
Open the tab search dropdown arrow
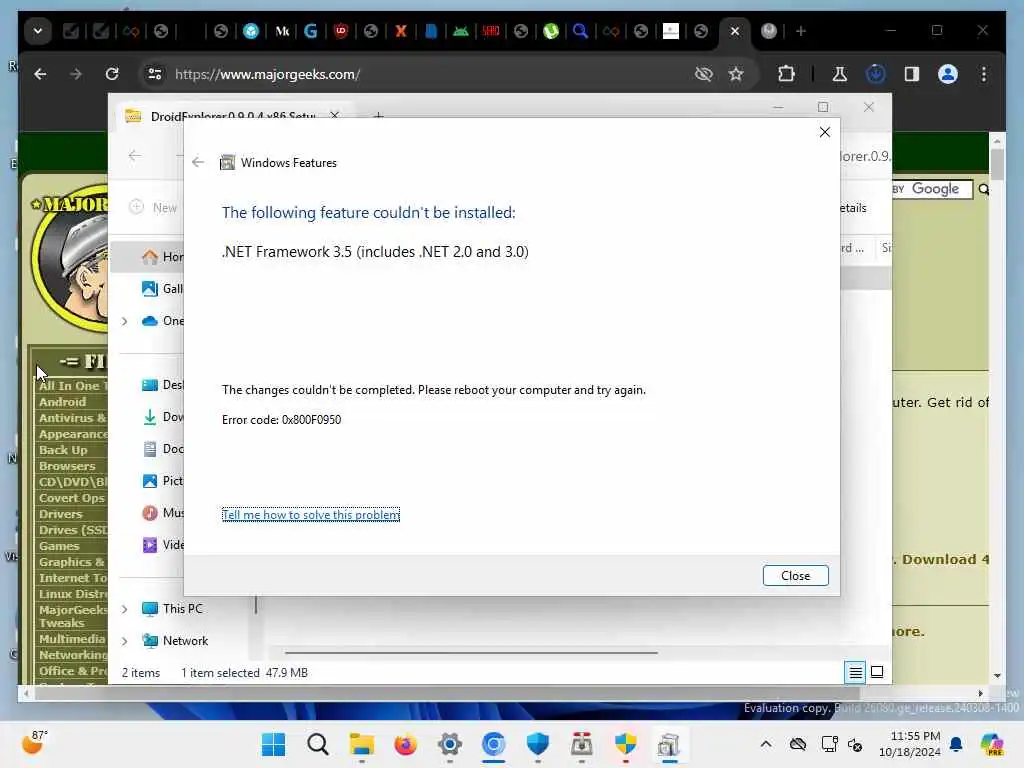[x=38, y=31]
